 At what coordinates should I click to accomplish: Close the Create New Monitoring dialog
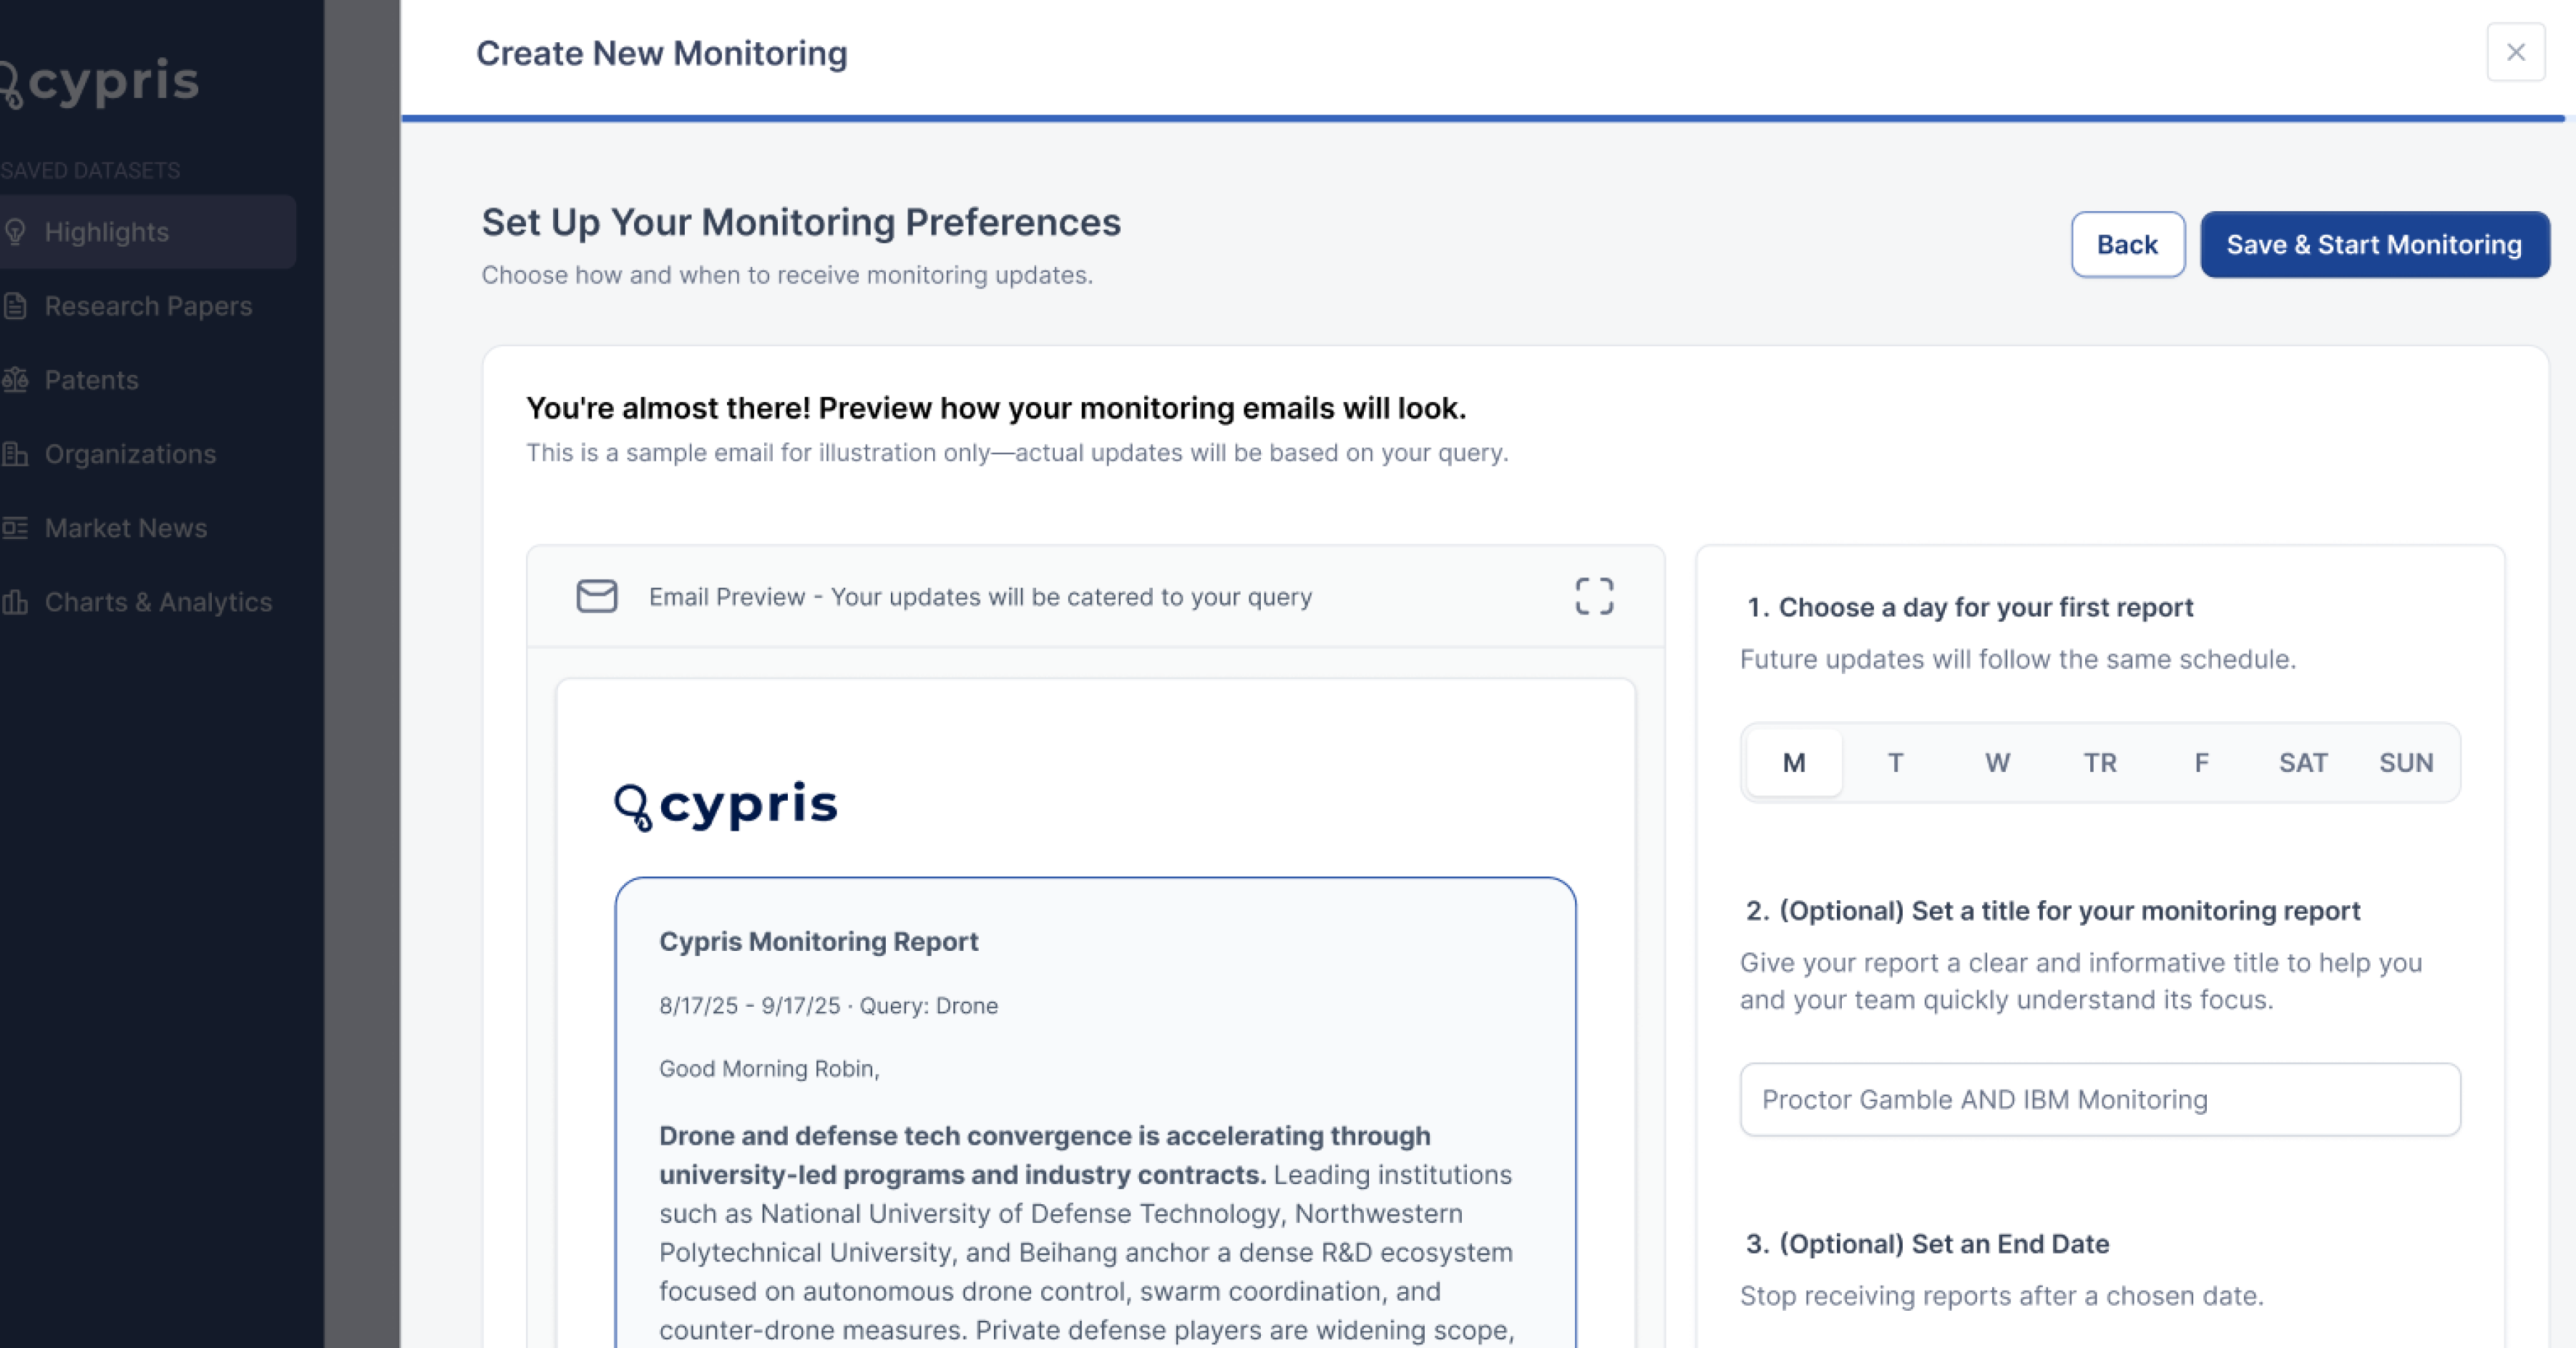pos(2515,52)
